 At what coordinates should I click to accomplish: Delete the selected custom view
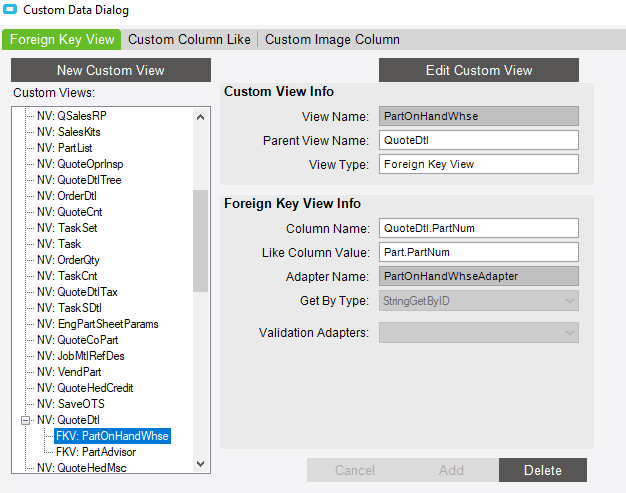[x=543, y=470]
